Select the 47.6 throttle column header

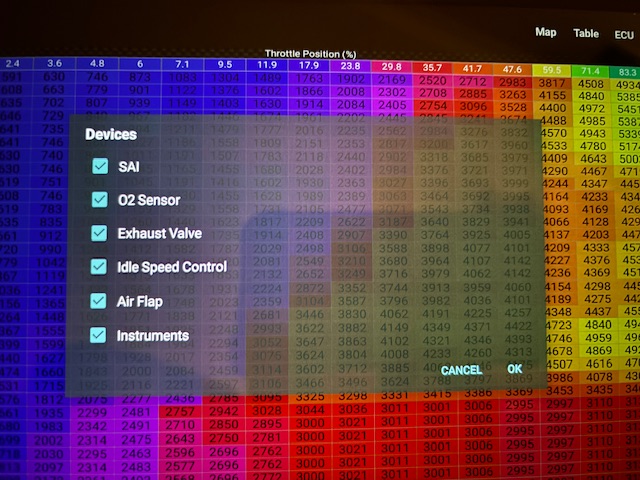(x=512, y=69)
